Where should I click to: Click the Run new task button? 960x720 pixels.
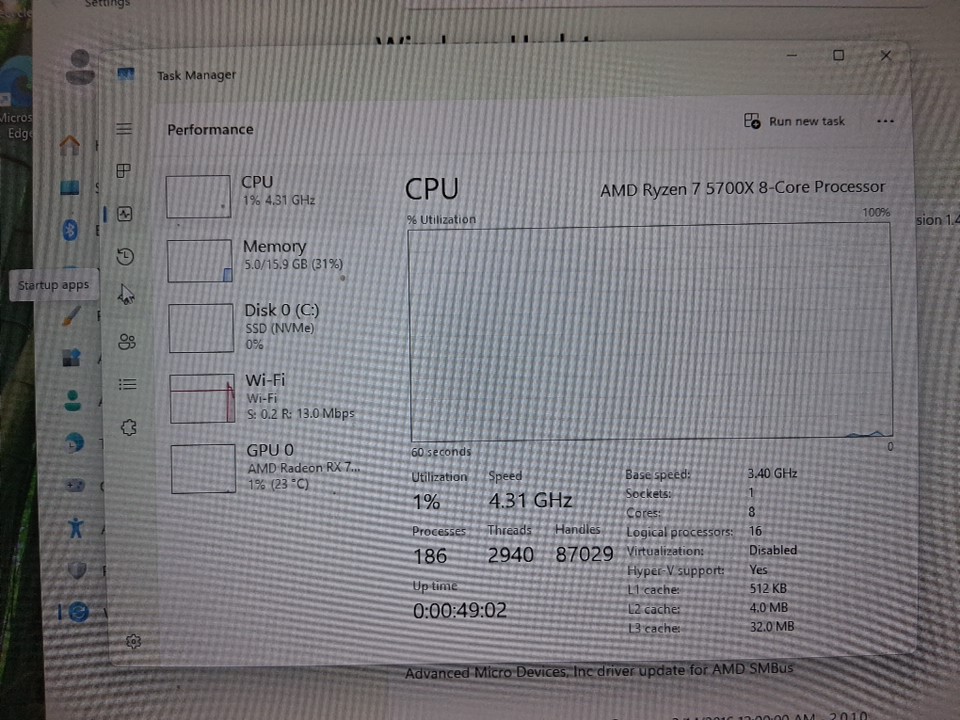pyautogui.click(x=795, y=121)
